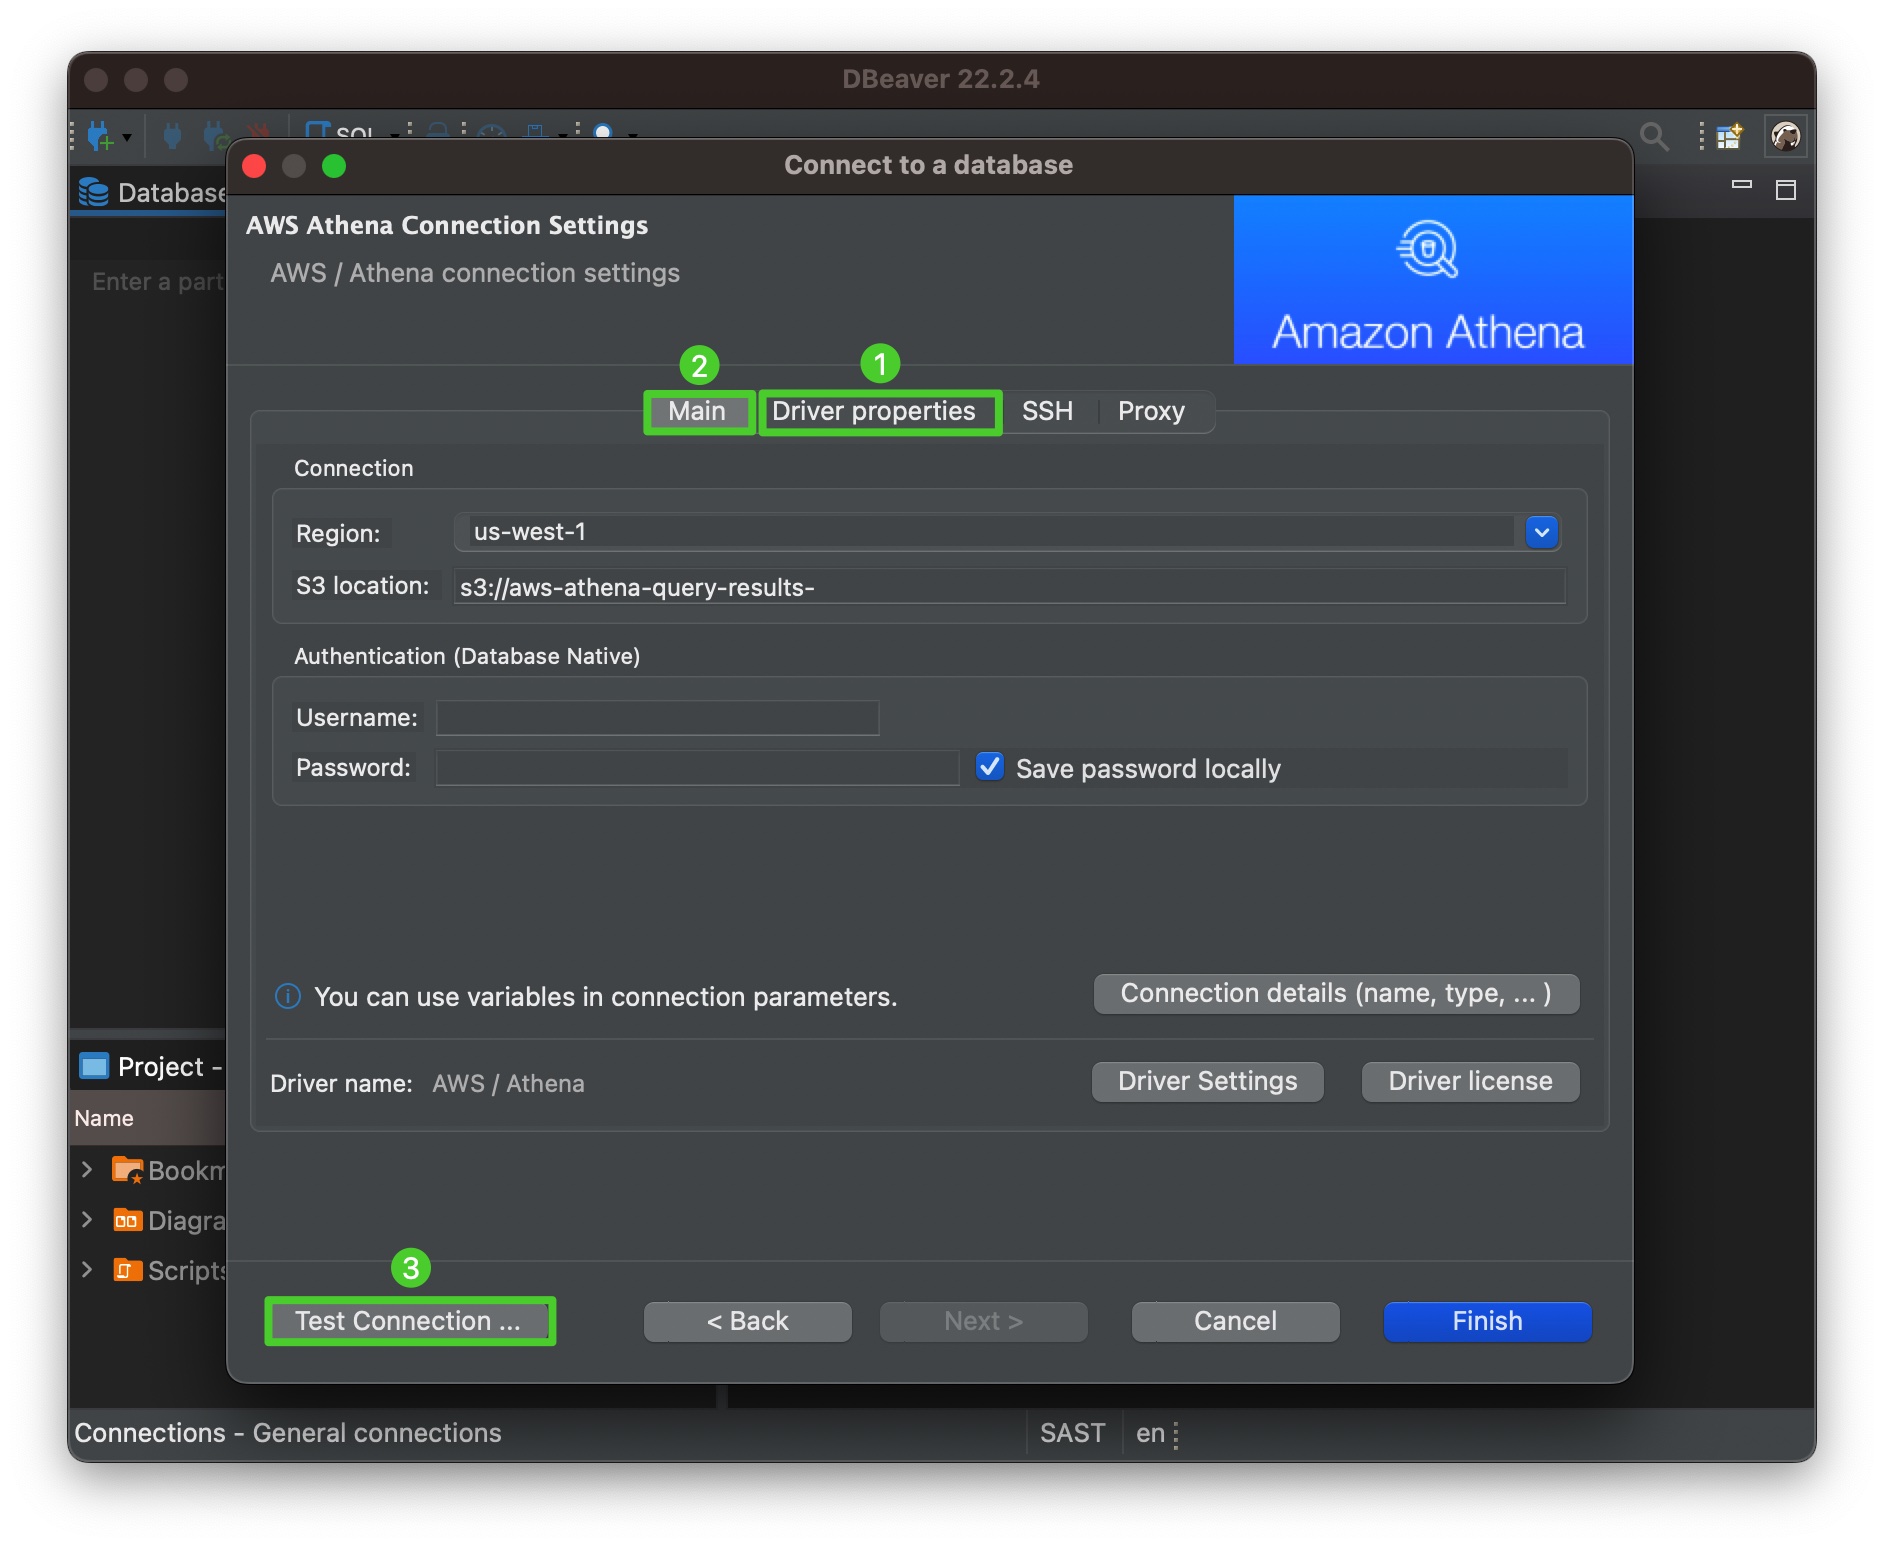The image size is (1884, 1546).
Task: Click the Database Navigator stack icon
Action: 93,192
